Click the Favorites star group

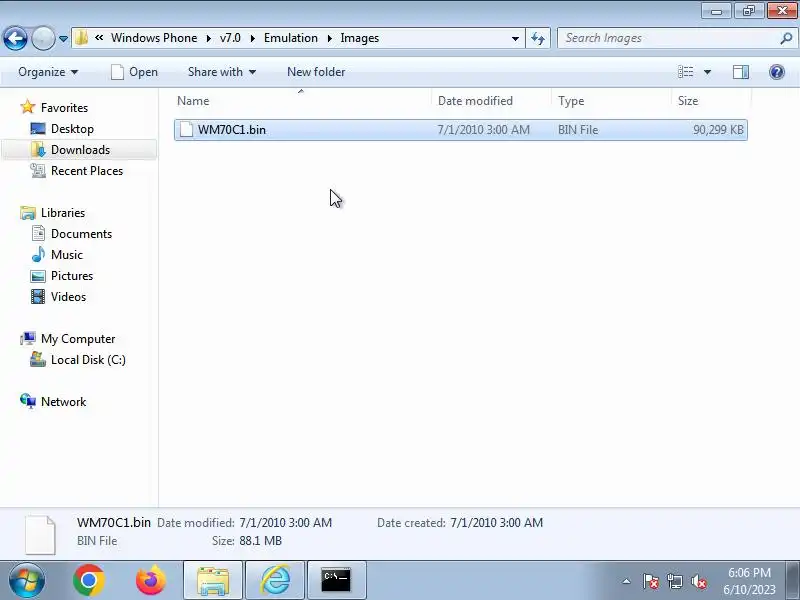(x=54, y=108)
